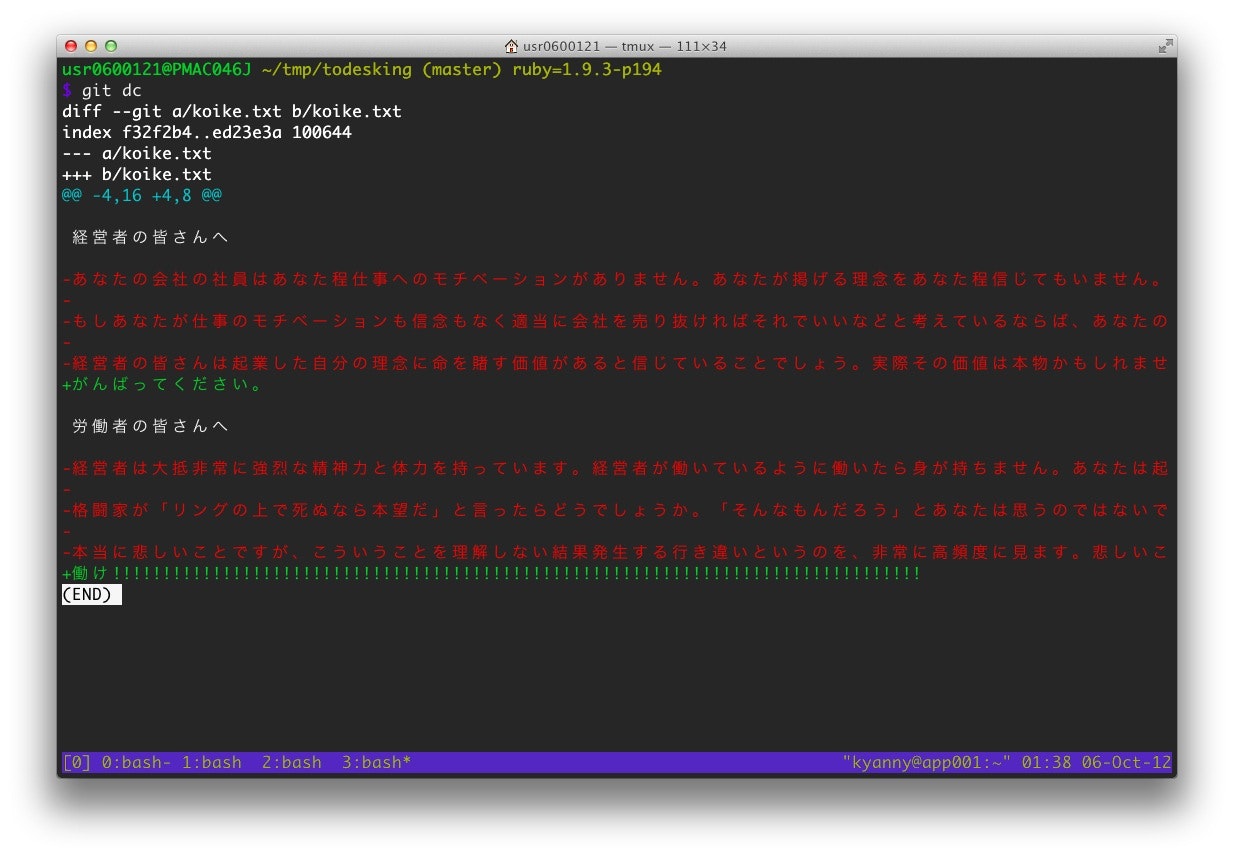Click the red close window button
Viewport: 1234px width, 857px height.
[71, 46]
